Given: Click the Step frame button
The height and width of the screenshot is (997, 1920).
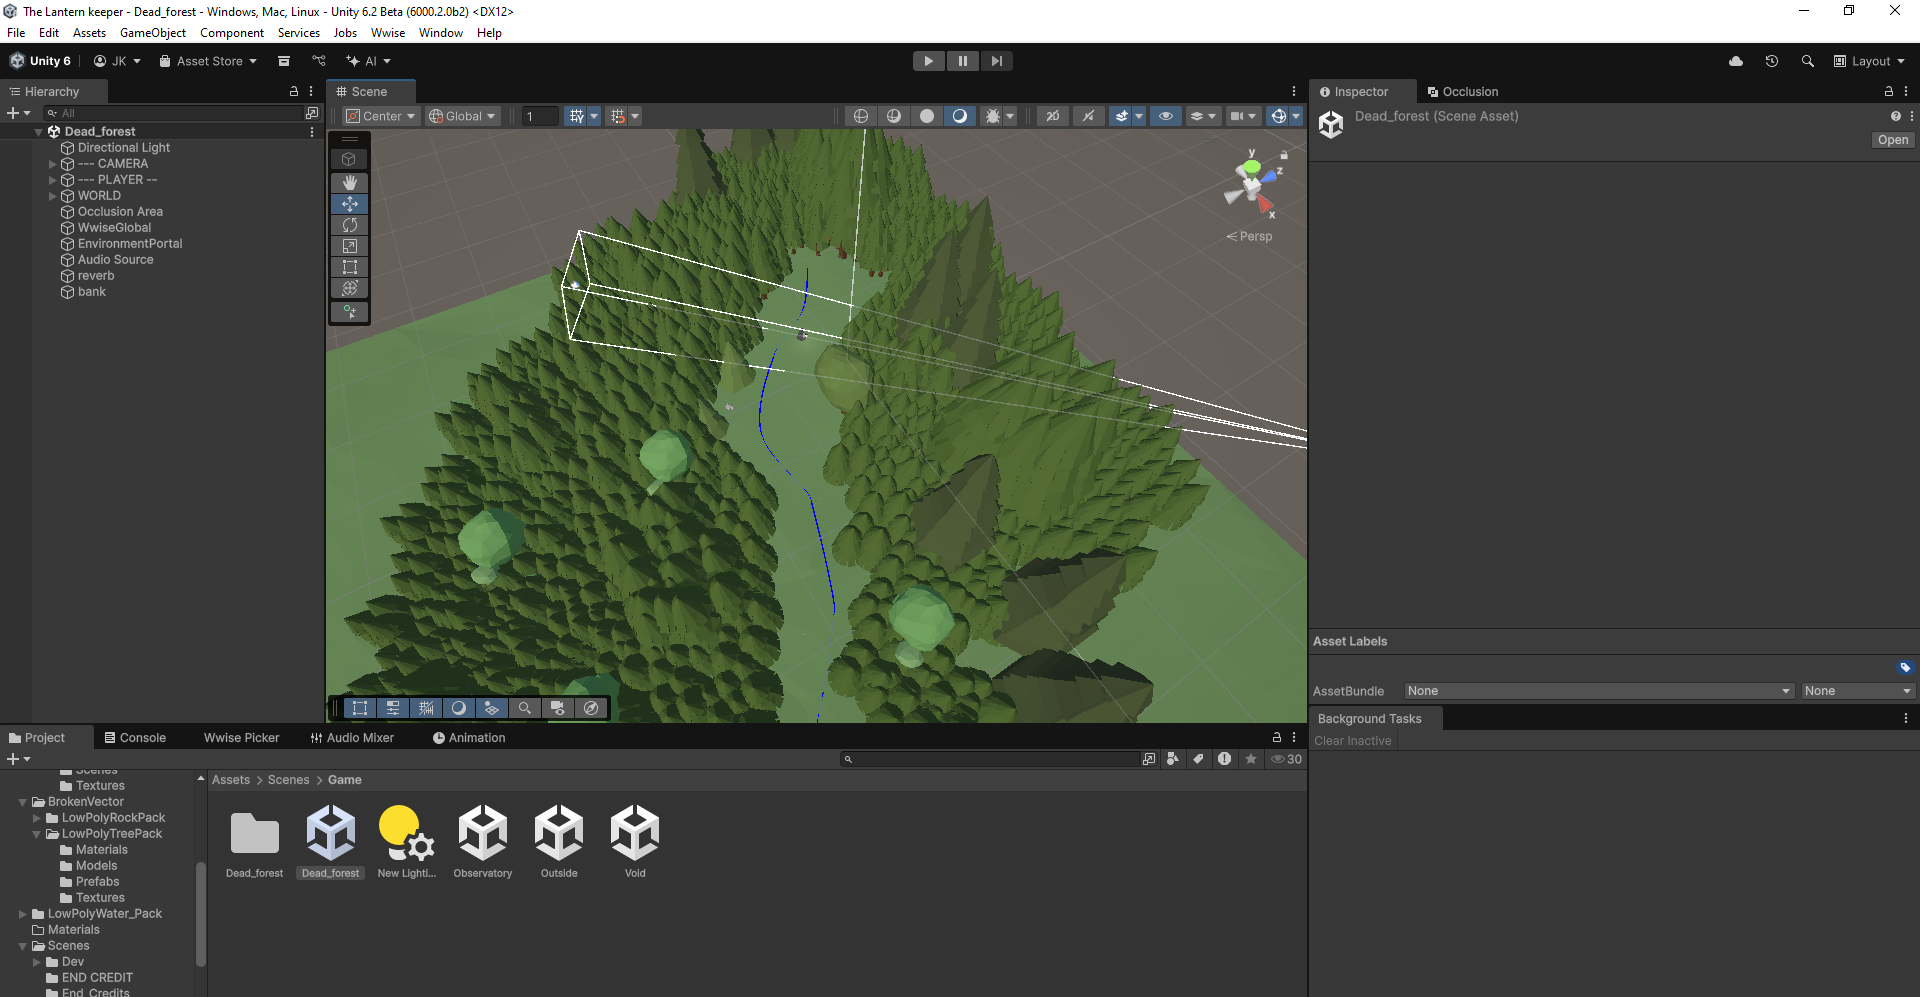Looking at the screenshot, I should point(996,61).
